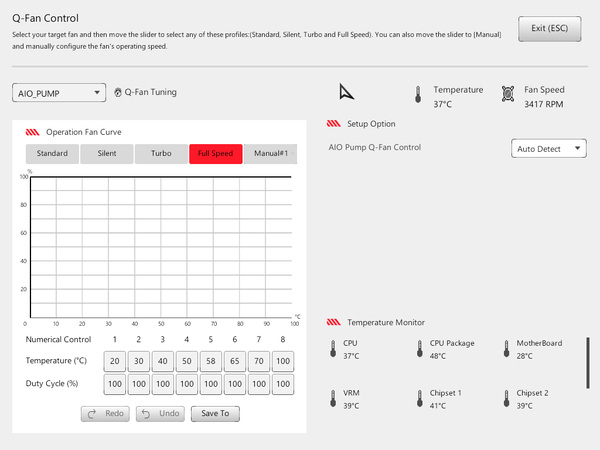Select the Full Speed profile
The width and height of the screenshot is (600, 450).
click(215, 154)
